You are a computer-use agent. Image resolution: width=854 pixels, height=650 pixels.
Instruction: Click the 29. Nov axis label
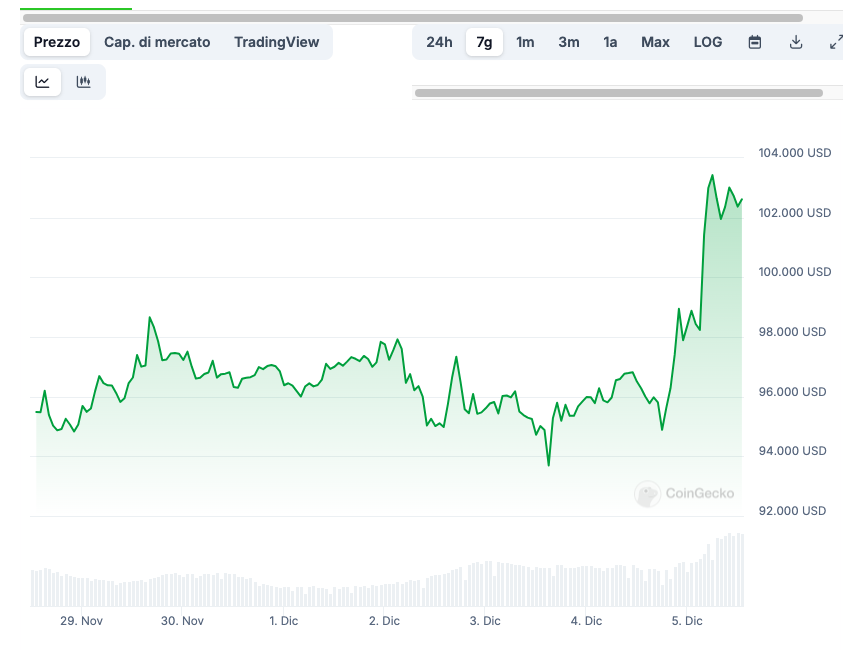(81, 620)
